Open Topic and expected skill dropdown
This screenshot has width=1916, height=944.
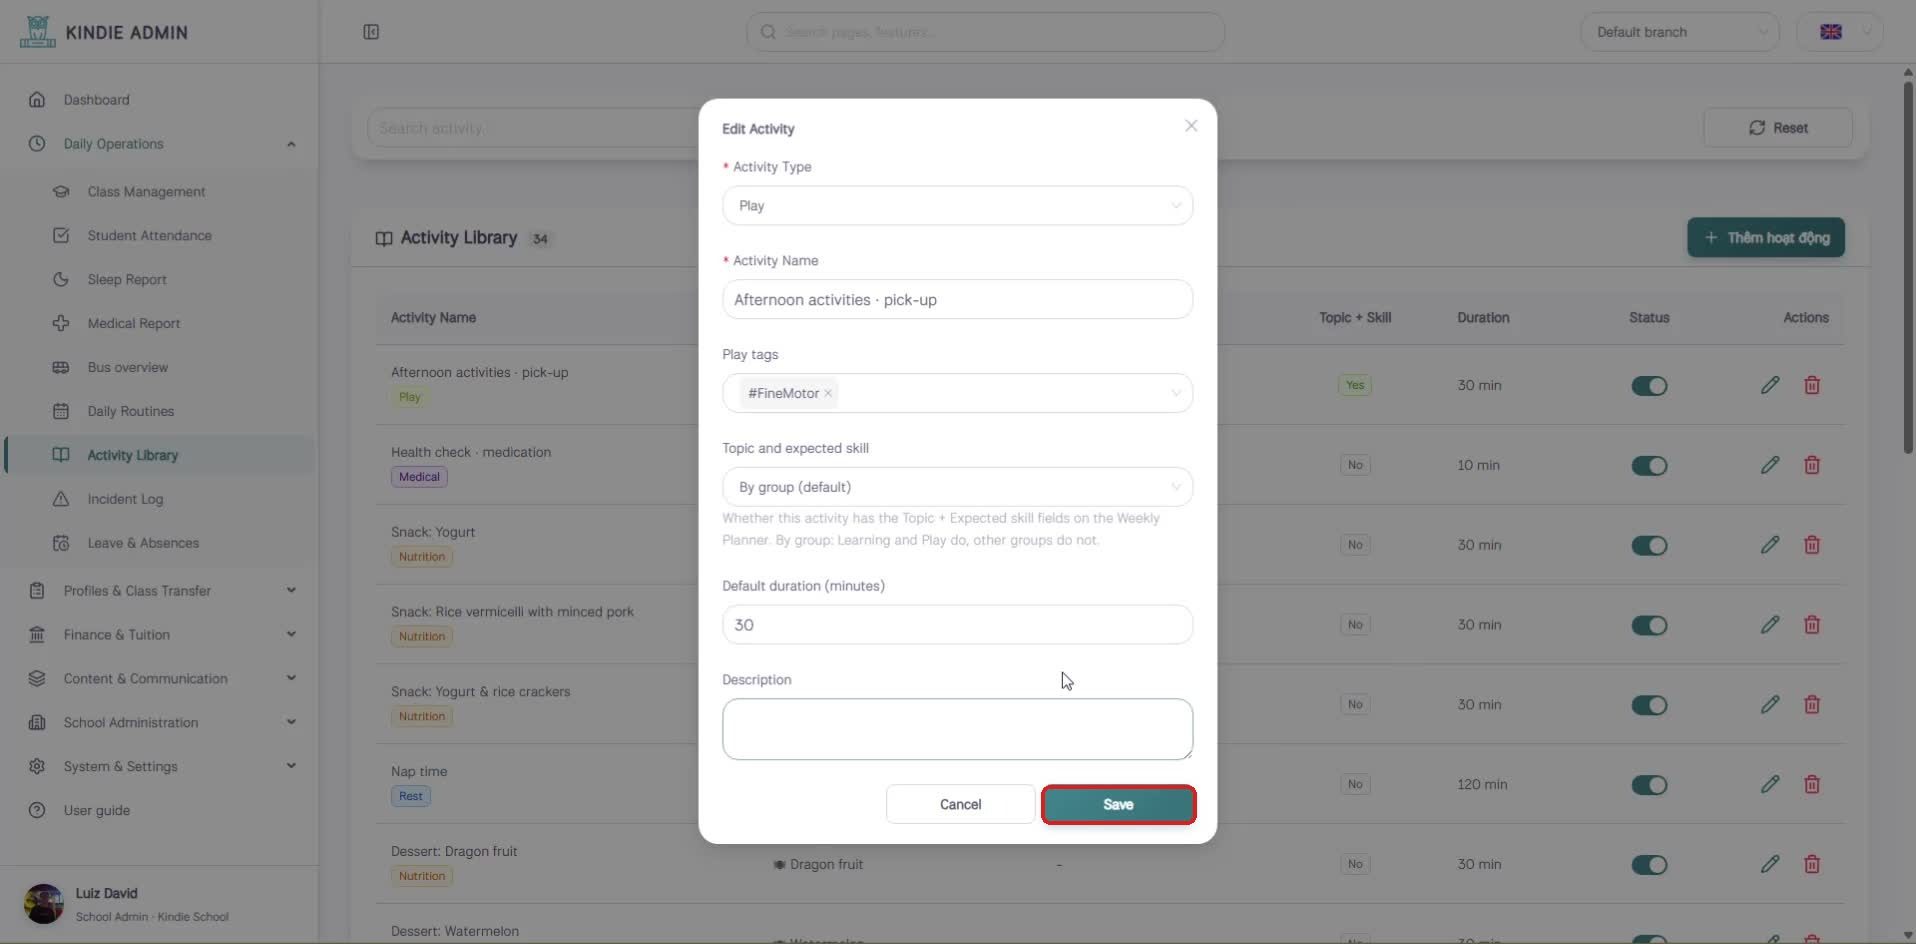[x=957, y=487]
